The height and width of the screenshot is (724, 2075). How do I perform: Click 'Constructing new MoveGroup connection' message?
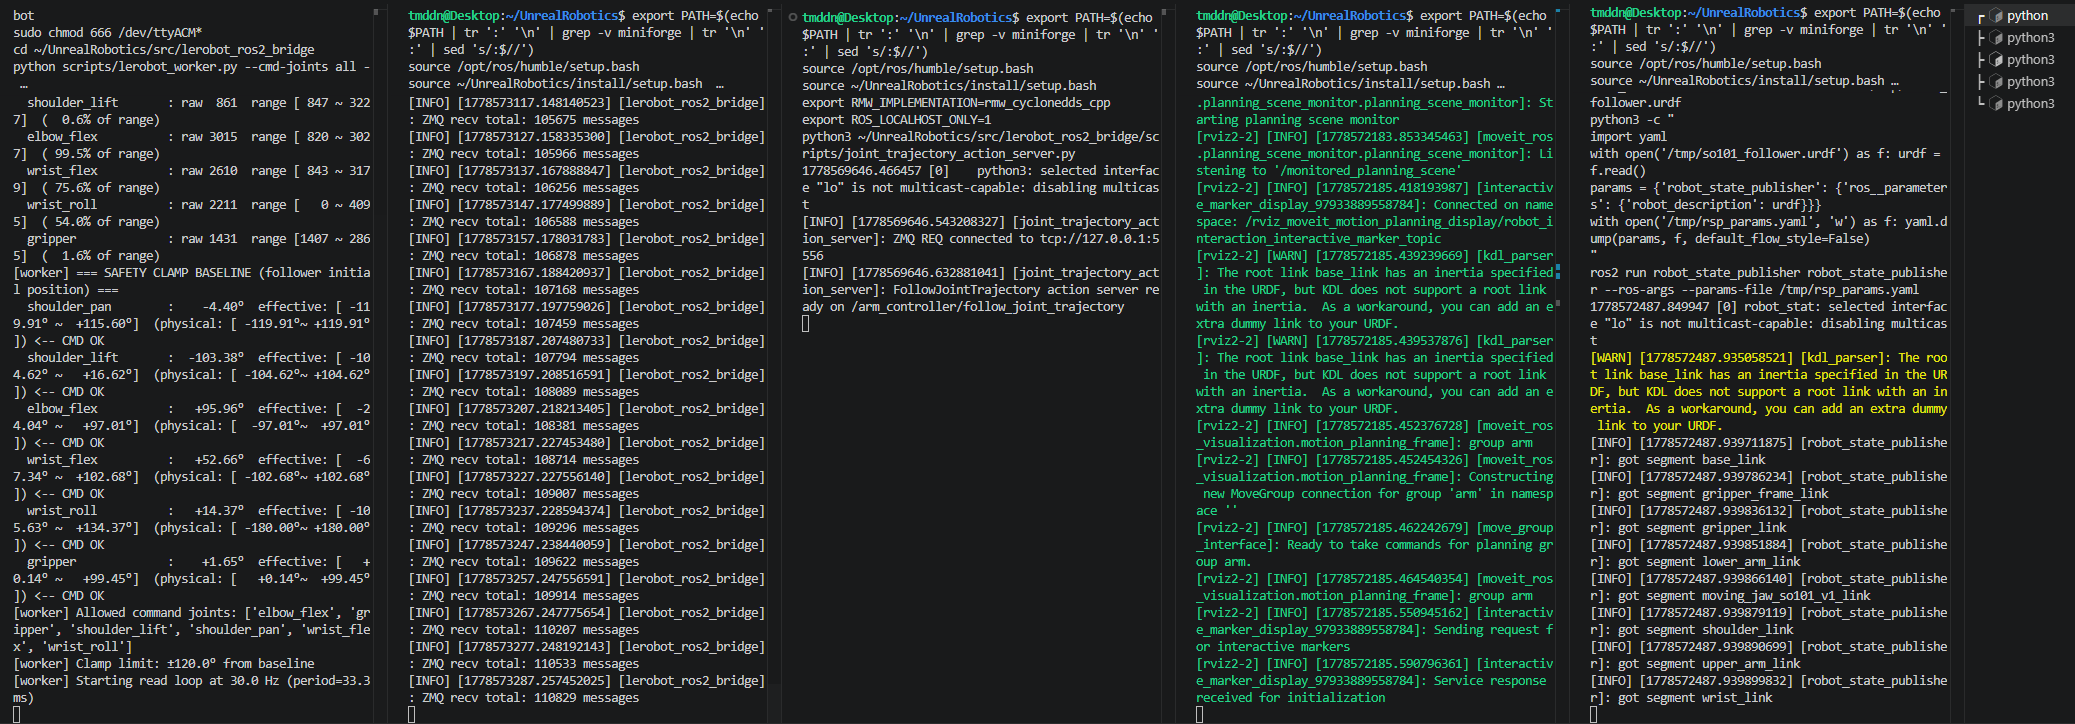[1375, 485]
